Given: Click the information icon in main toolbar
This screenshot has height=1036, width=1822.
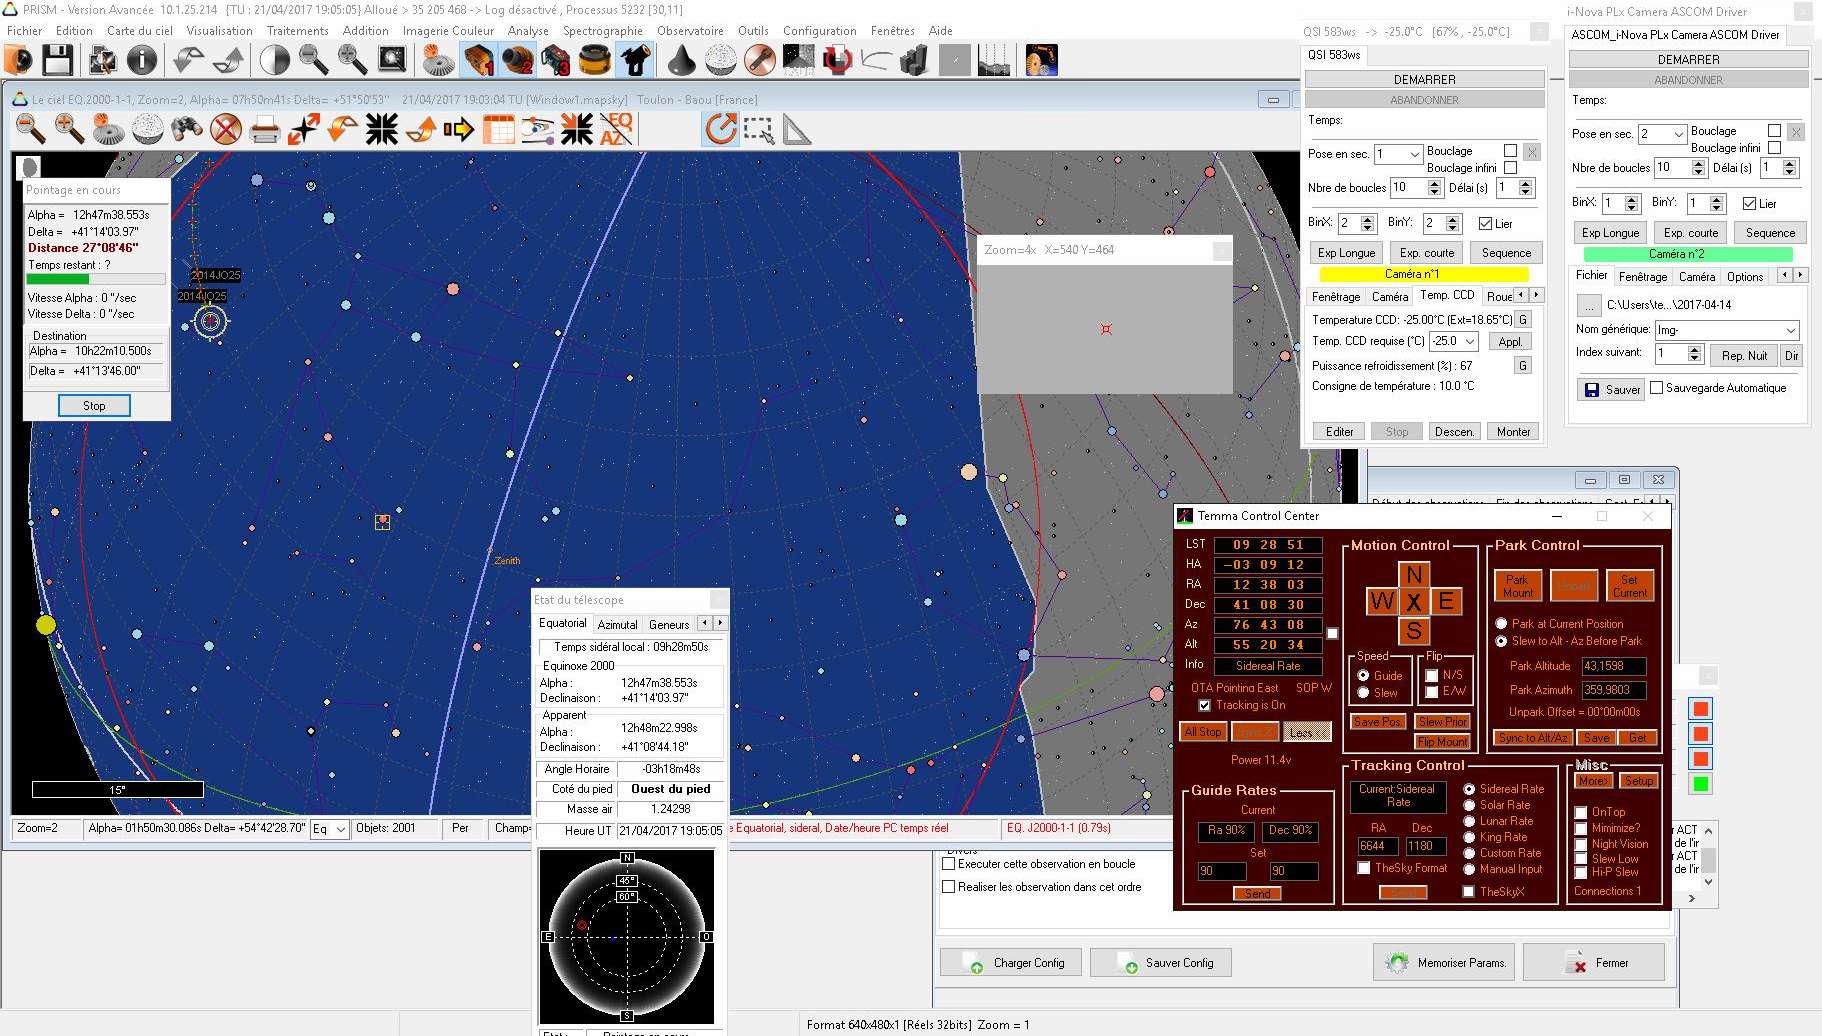Looking at the screenshot, I should tap(142, 61).
